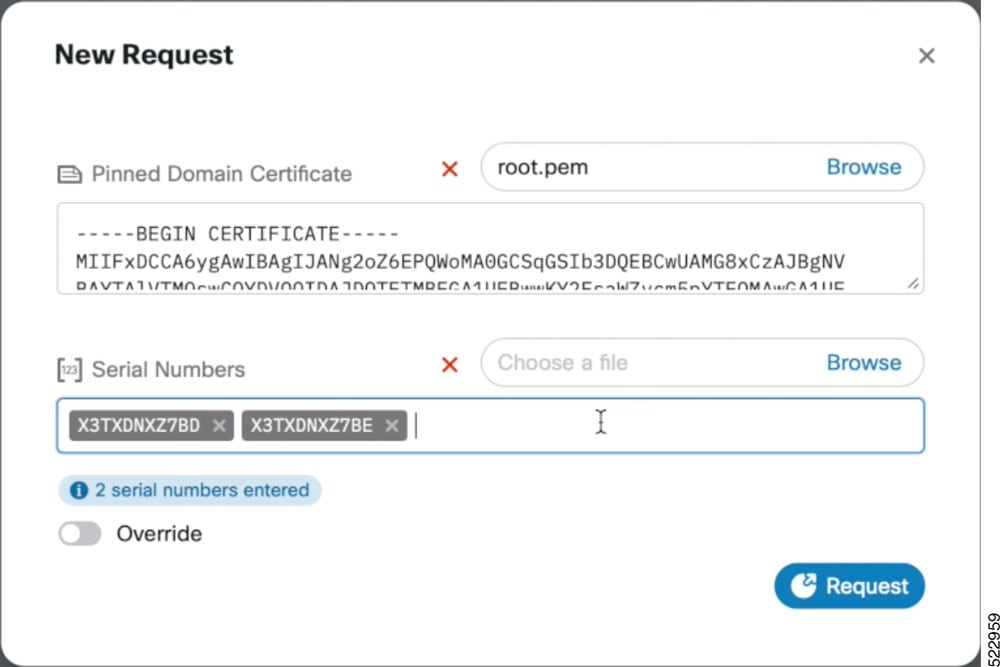The height and width of the screenshot is (667, 1000).
Task: Toggle Override off after enabling
Action: (80, 534)
